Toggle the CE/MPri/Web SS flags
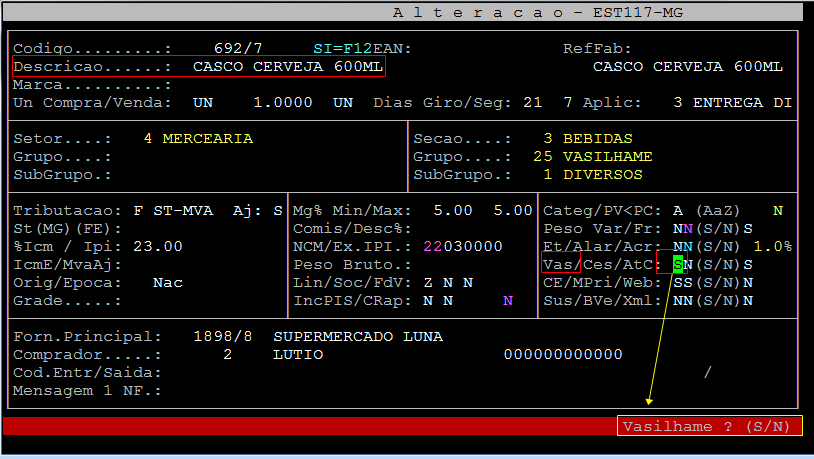This screenshot has height=459, width=814. [683, 282]
